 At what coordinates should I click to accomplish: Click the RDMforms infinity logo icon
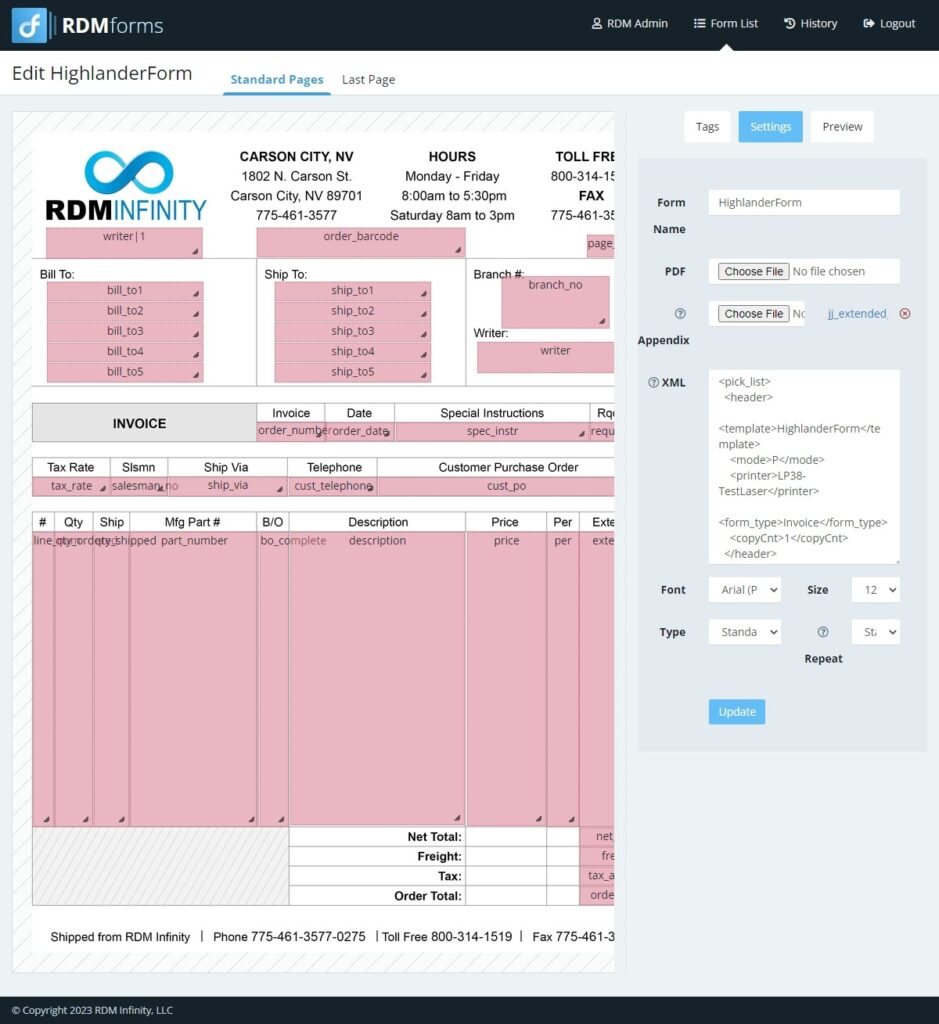(x=29, y=23)
